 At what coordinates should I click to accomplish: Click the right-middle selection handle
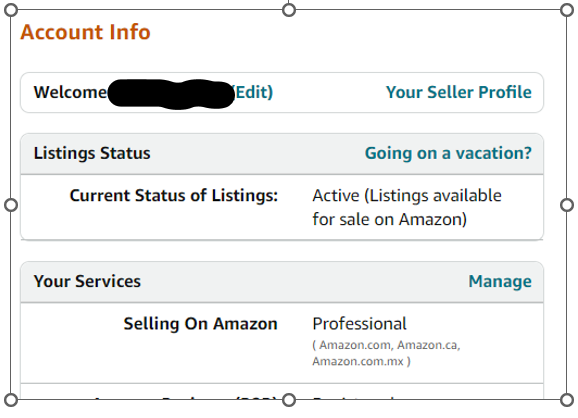tap(567, 205)
